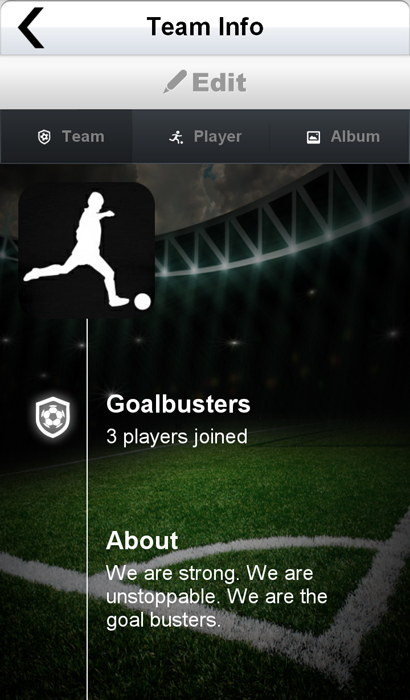The image size is (410, 700).
Task: Tap the 3 players joined text
Action: [x=177, y=436]
